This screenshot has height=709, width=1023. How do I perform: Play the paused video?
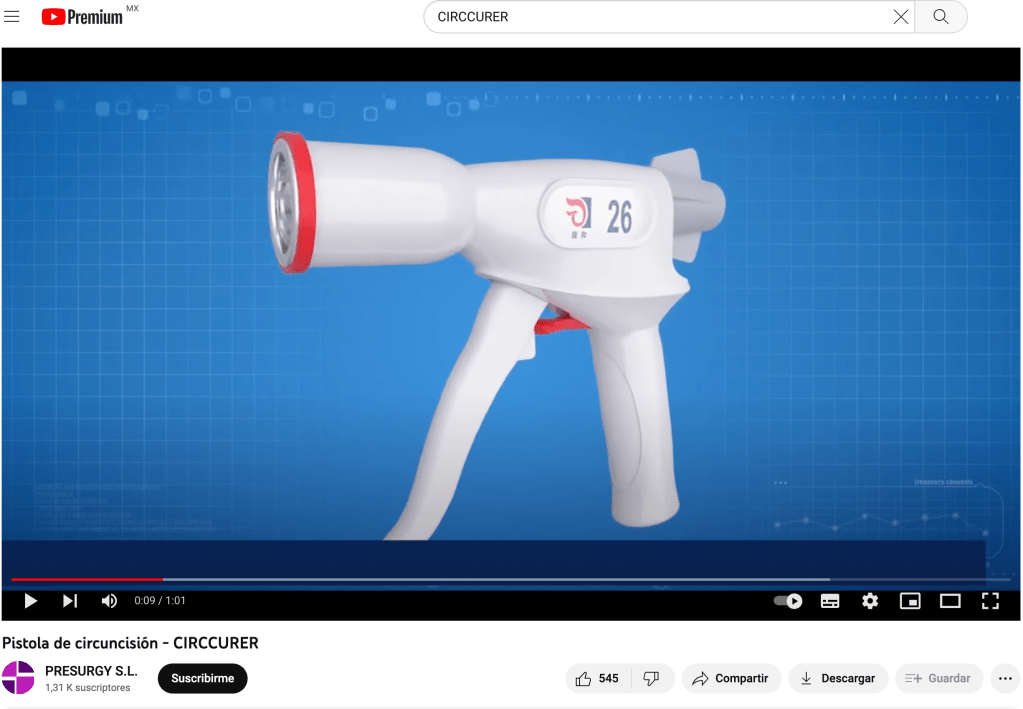coord(30,601)
